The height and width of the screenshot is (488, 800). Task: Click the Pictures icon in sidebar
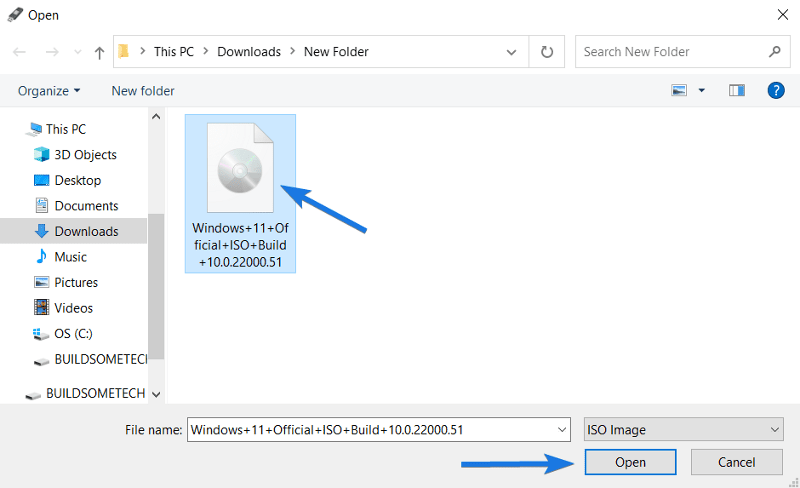tap(41, 282)
